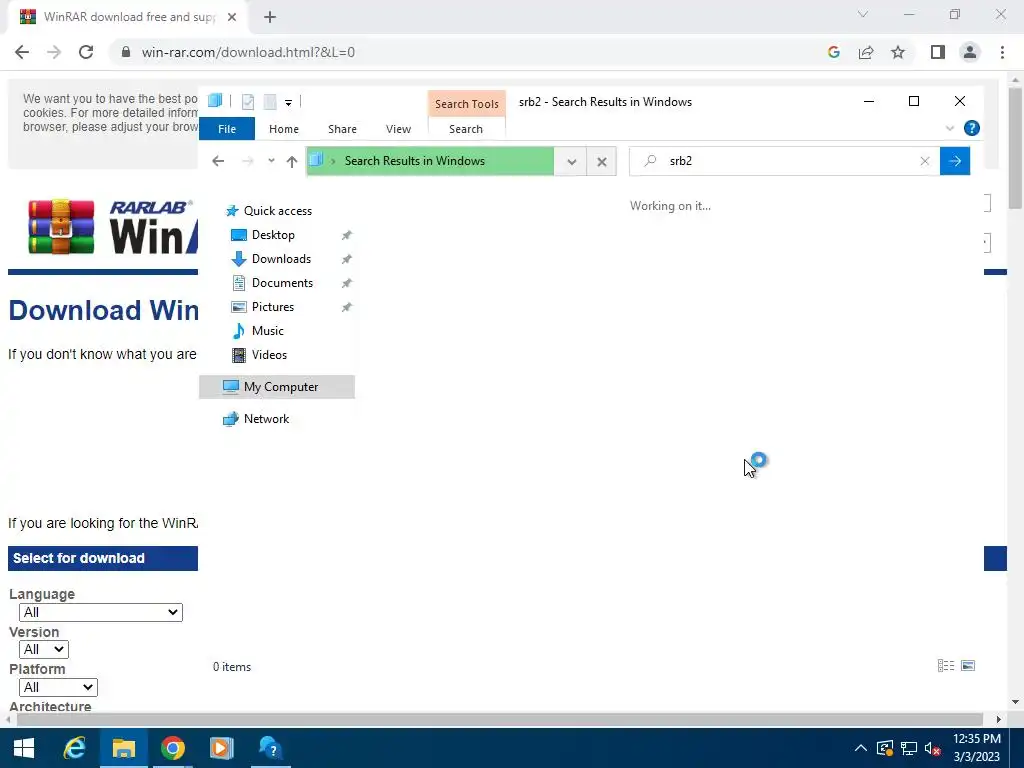
Task: Go up one folder level in Explorer
Action: [291, 161]
